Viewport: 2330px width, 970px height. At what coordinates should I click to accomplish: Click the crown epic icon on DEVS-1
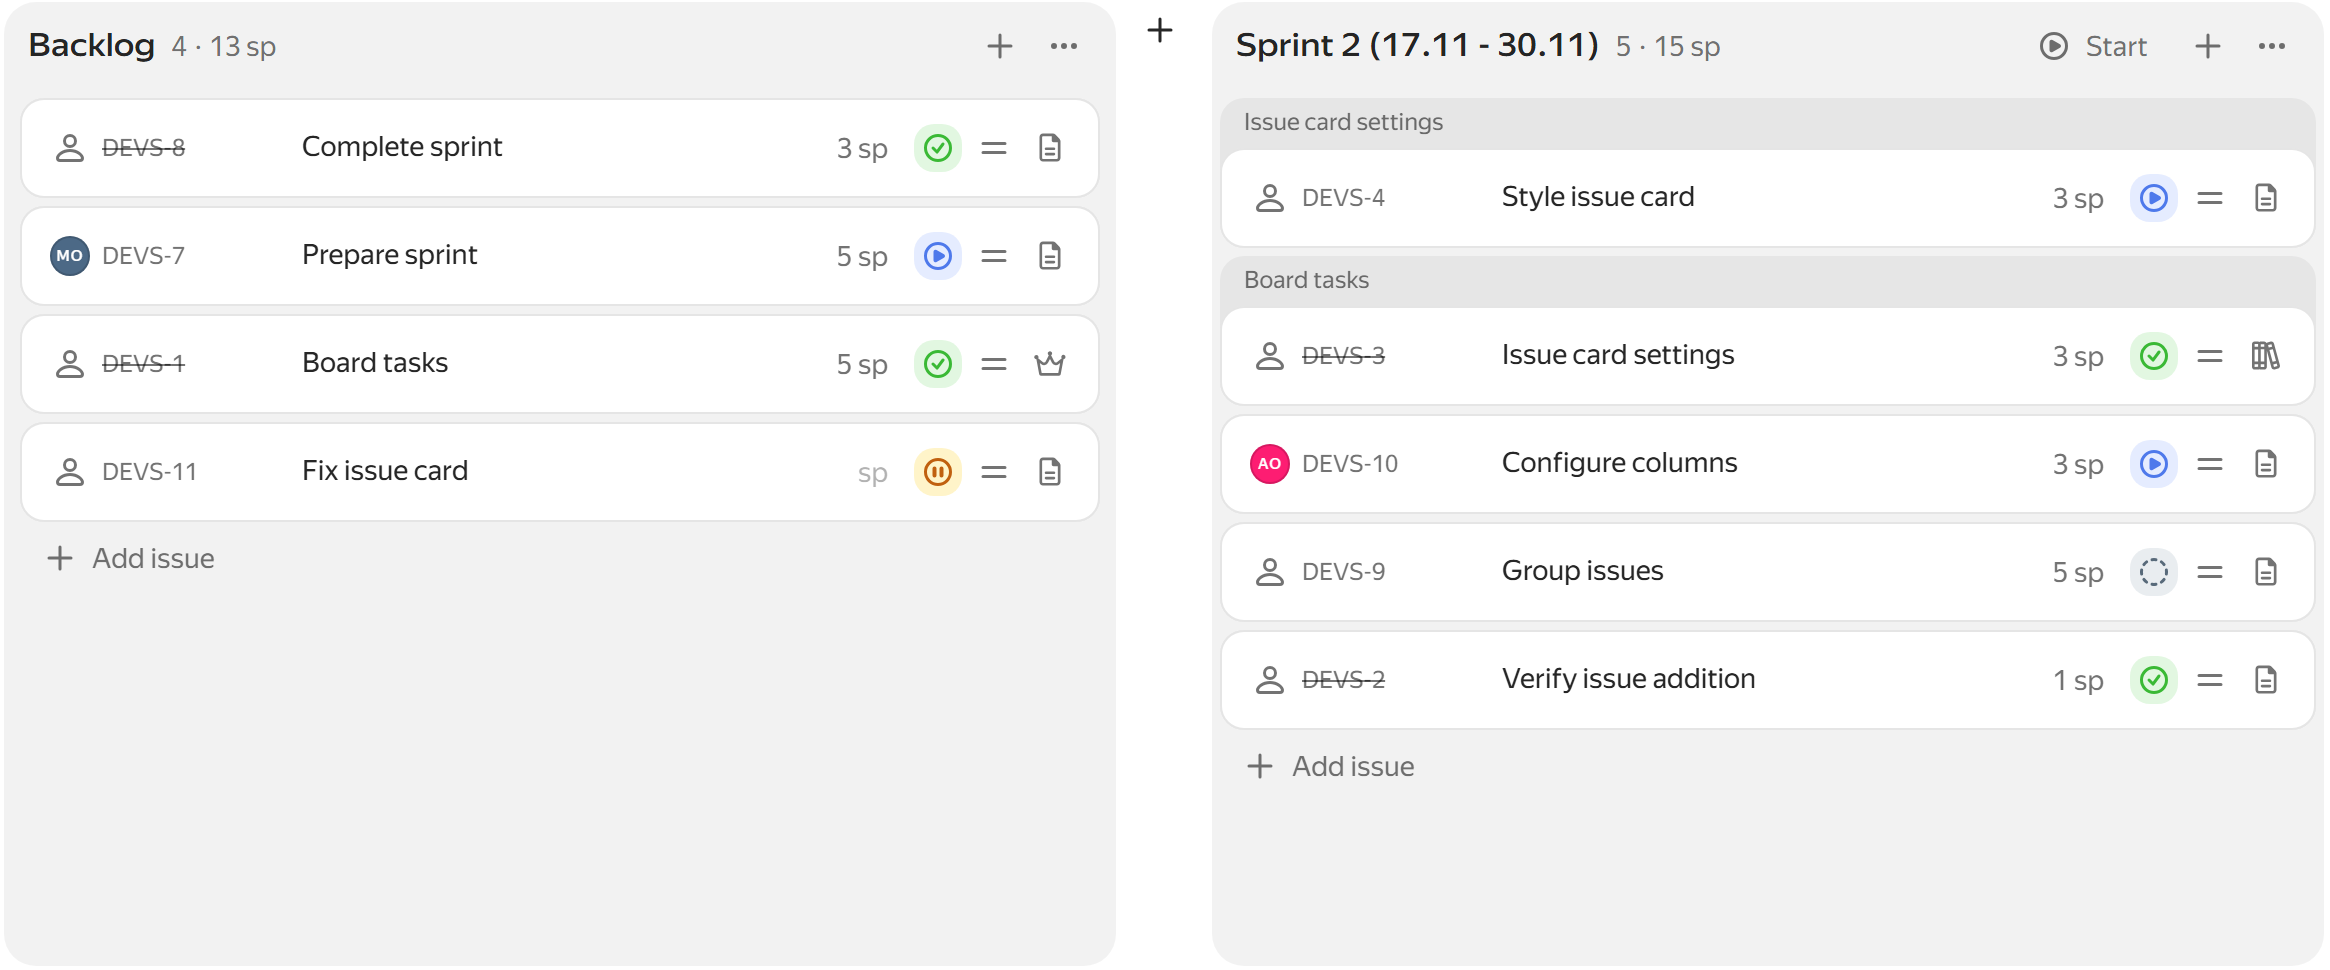[1049, 364]
